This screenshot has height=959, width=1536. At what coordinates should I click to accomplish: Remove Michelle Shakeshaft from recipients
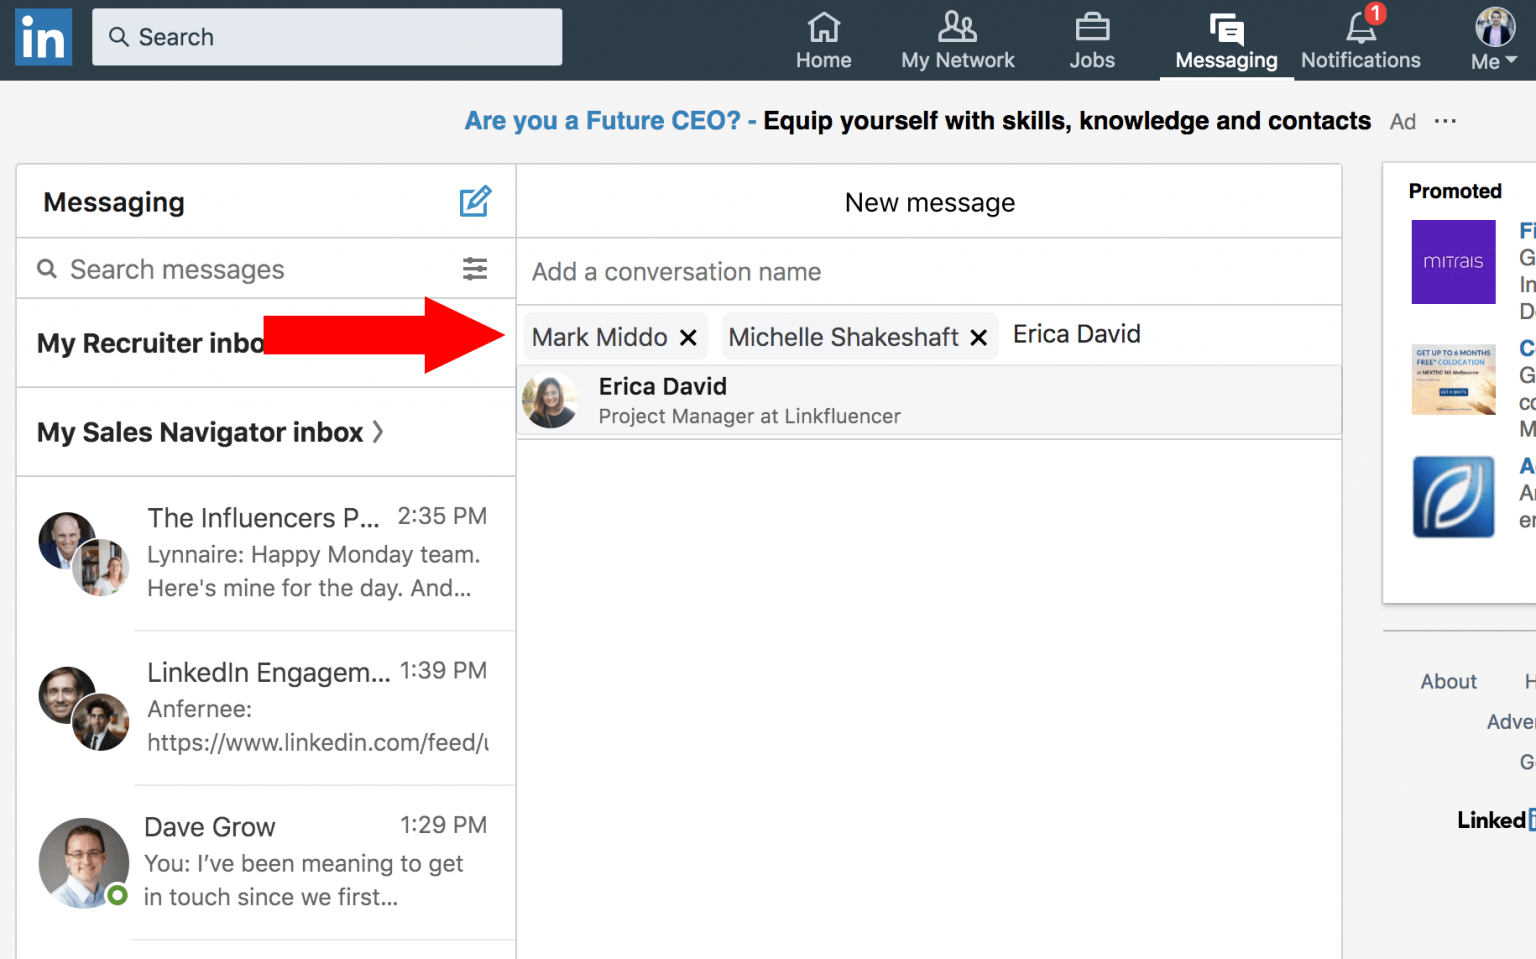978,337
